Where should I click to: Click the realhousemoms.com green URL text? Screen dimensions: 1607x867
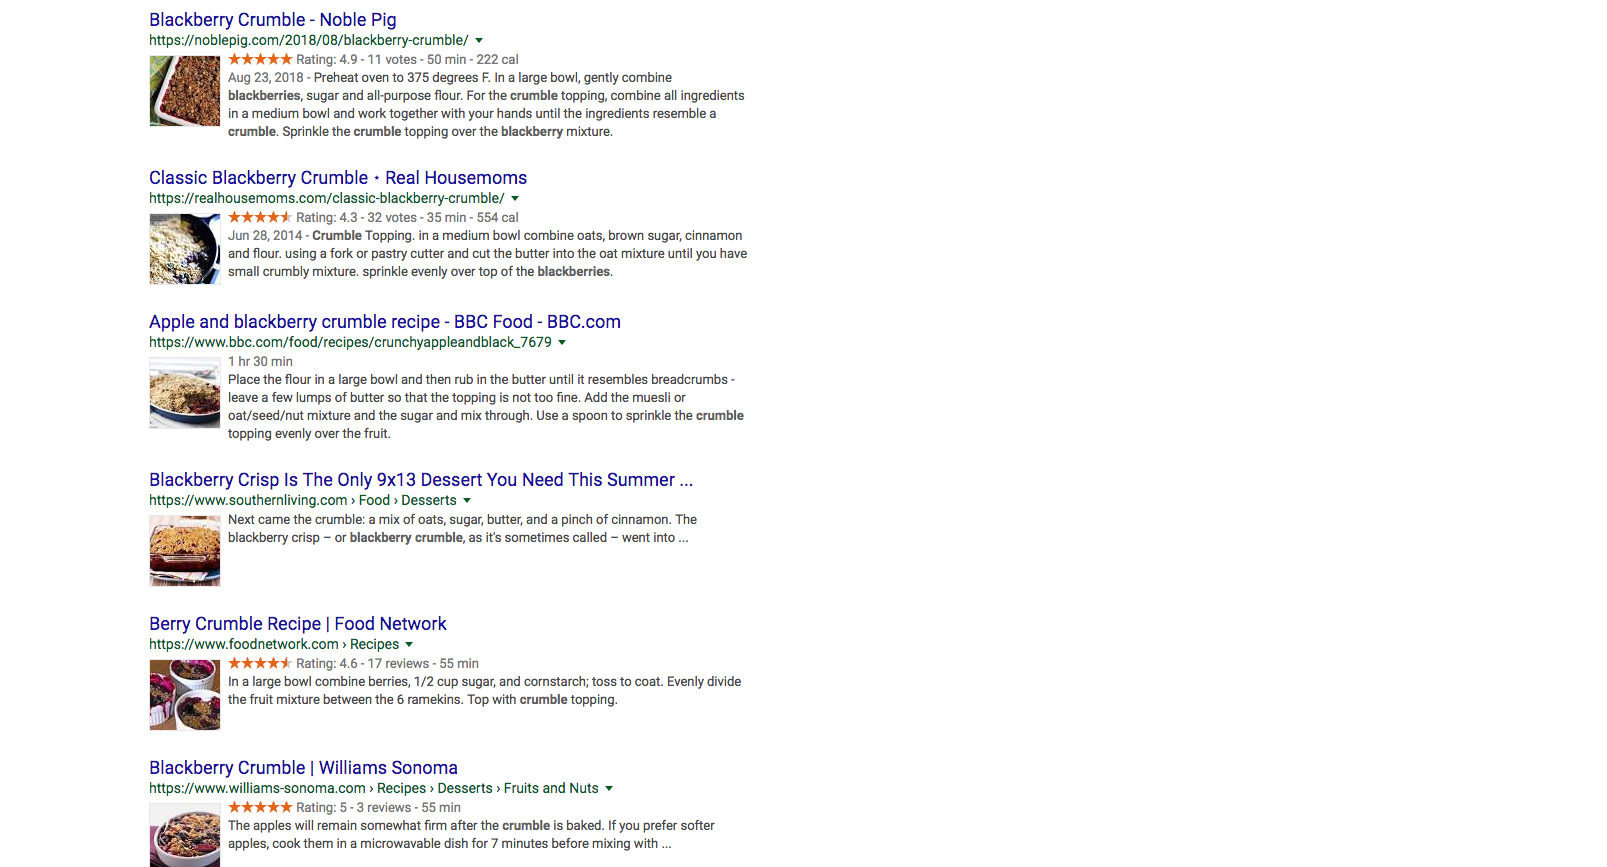tap(327, 198)
